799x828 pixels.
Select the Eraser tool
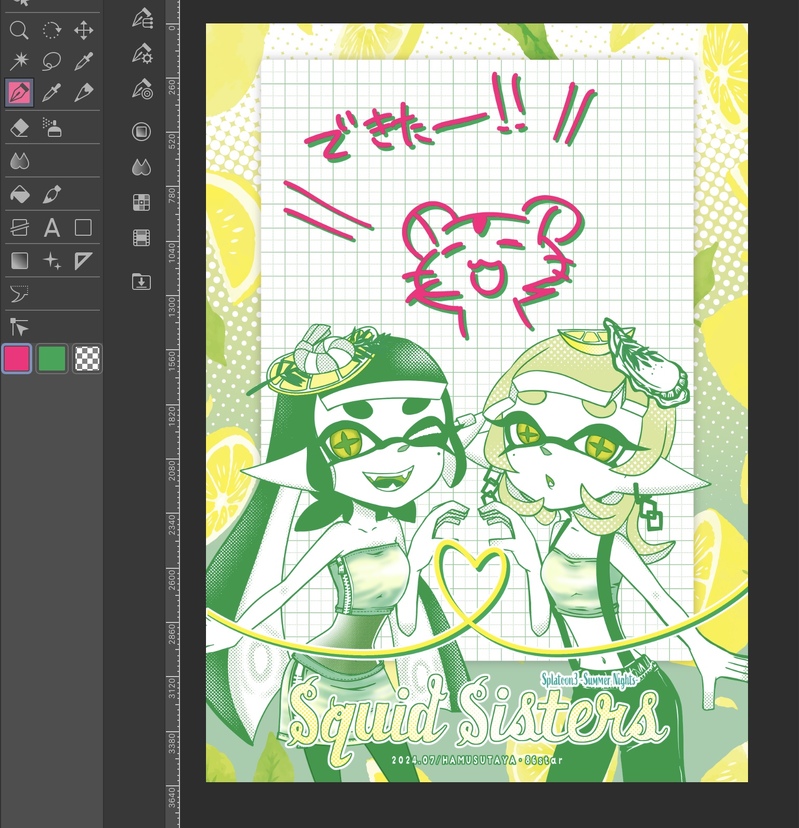(19, 128)
